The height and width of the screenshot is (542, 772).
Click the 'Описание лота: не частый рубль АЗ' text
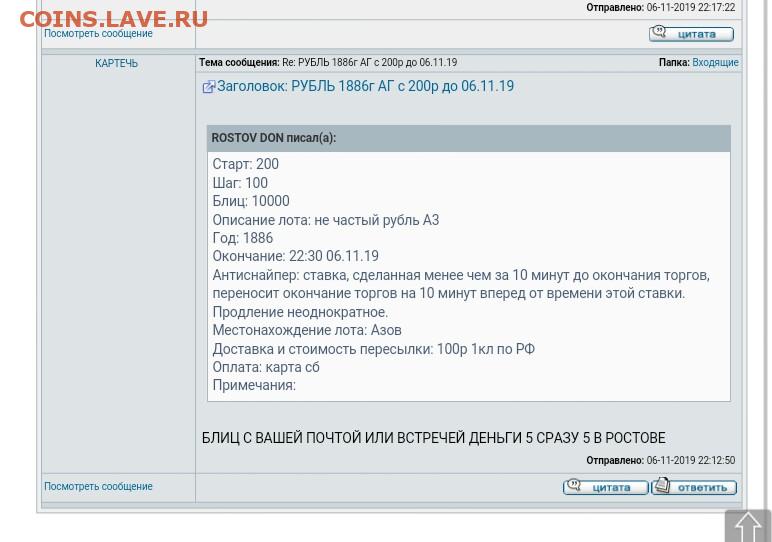point(326,220)
